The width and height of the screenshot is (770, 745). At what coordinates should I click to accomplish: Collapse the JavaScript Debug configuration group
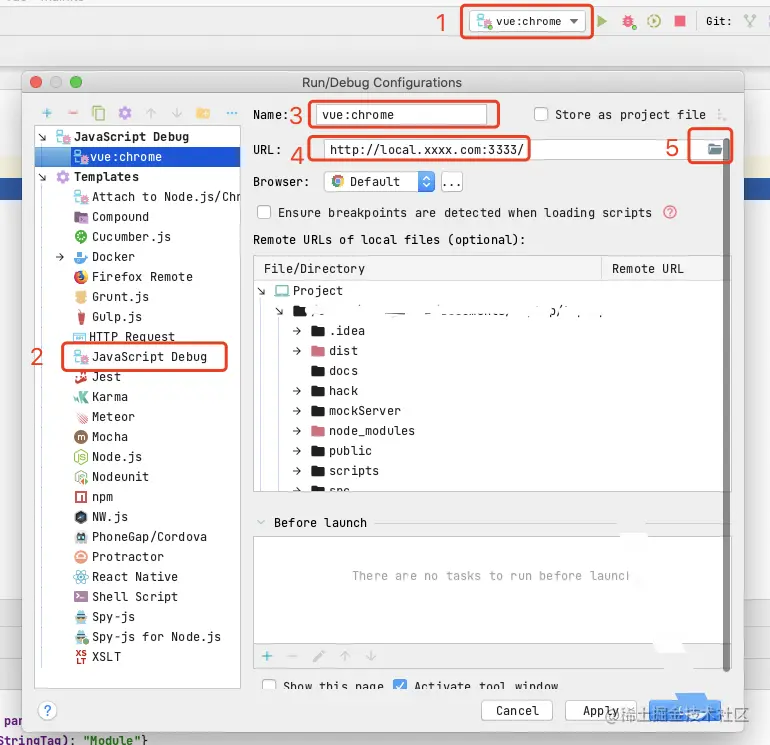pyautogui.click(x=43, y=137)
